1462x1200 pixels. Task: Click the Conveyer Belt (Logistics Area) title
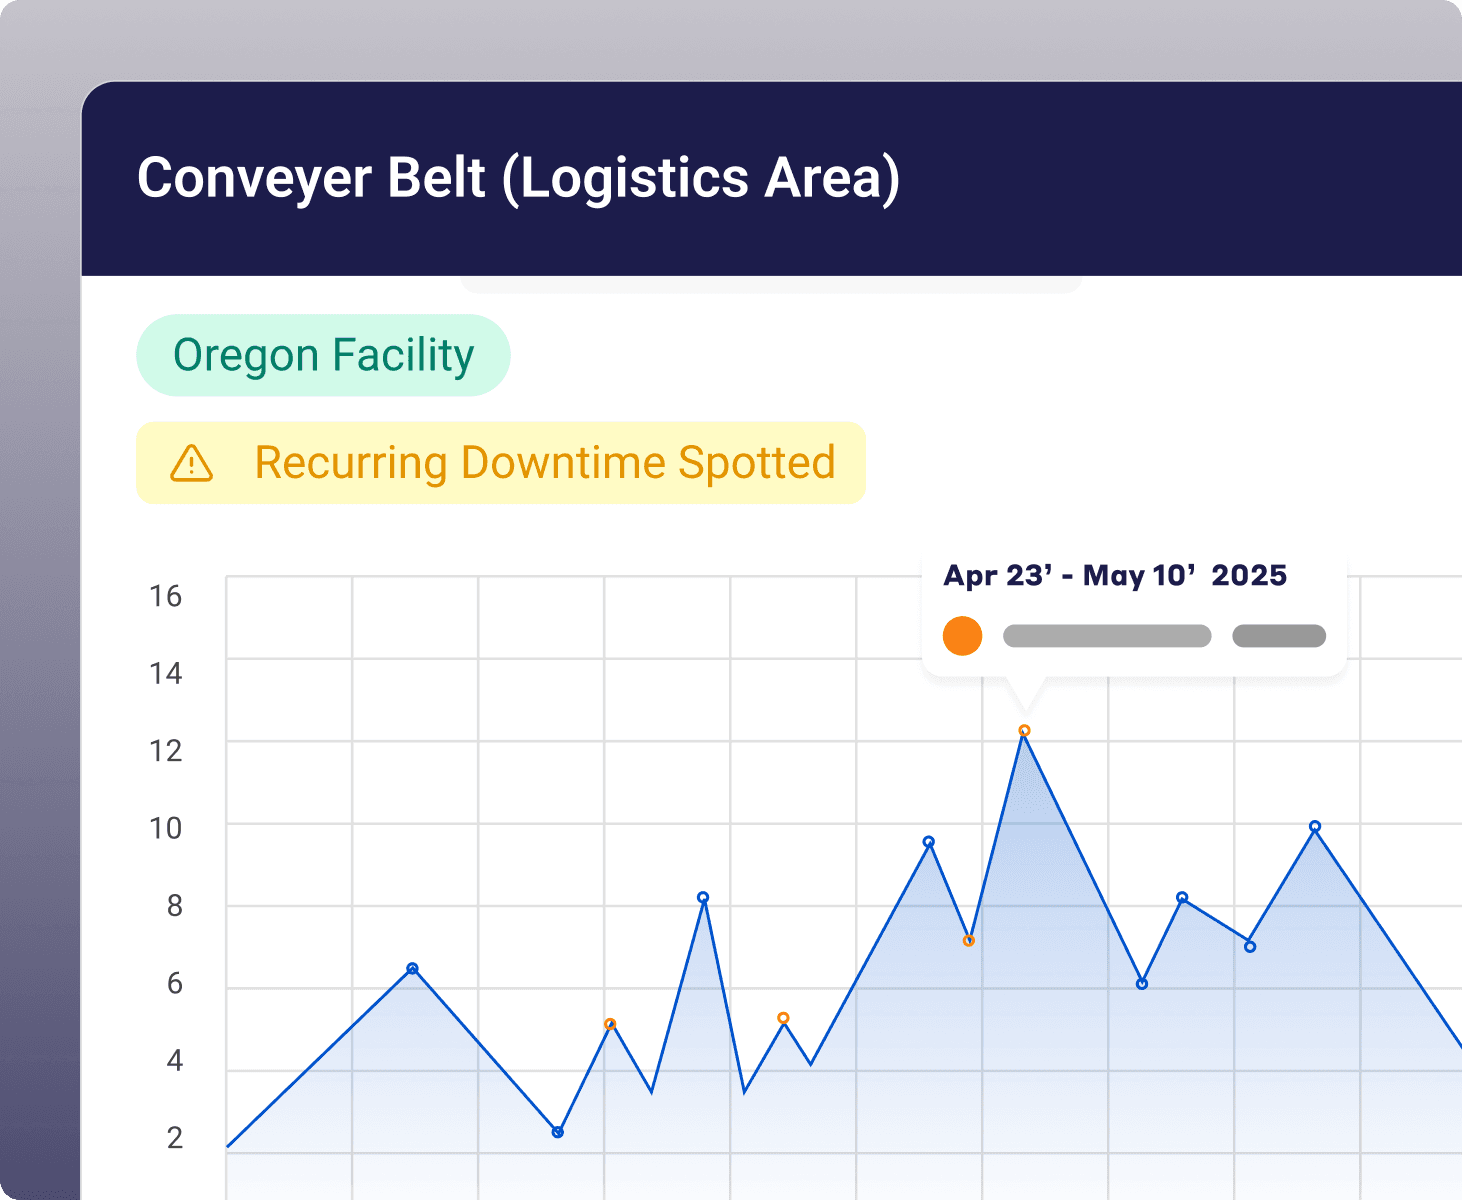518,178
